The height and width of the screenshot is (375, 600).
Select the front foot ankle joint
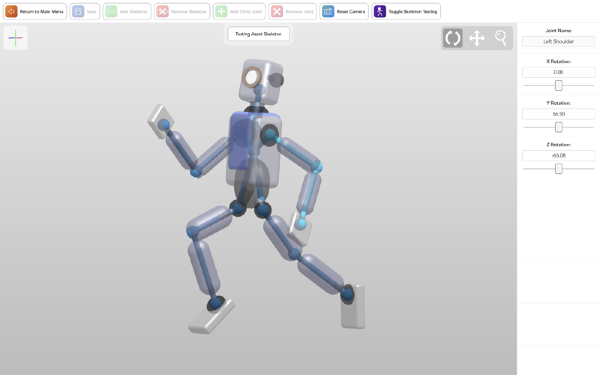point(216,303)
